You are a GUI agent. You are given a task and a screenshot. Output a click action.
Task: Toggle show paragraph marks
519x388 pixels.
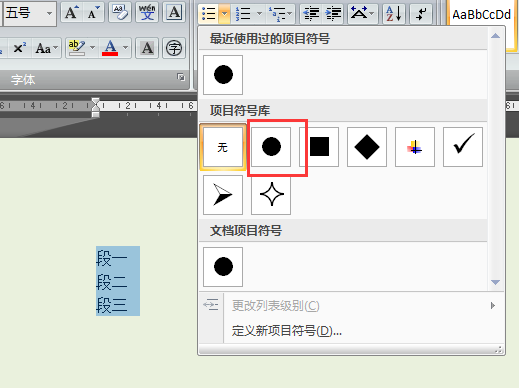pos(421,14)
